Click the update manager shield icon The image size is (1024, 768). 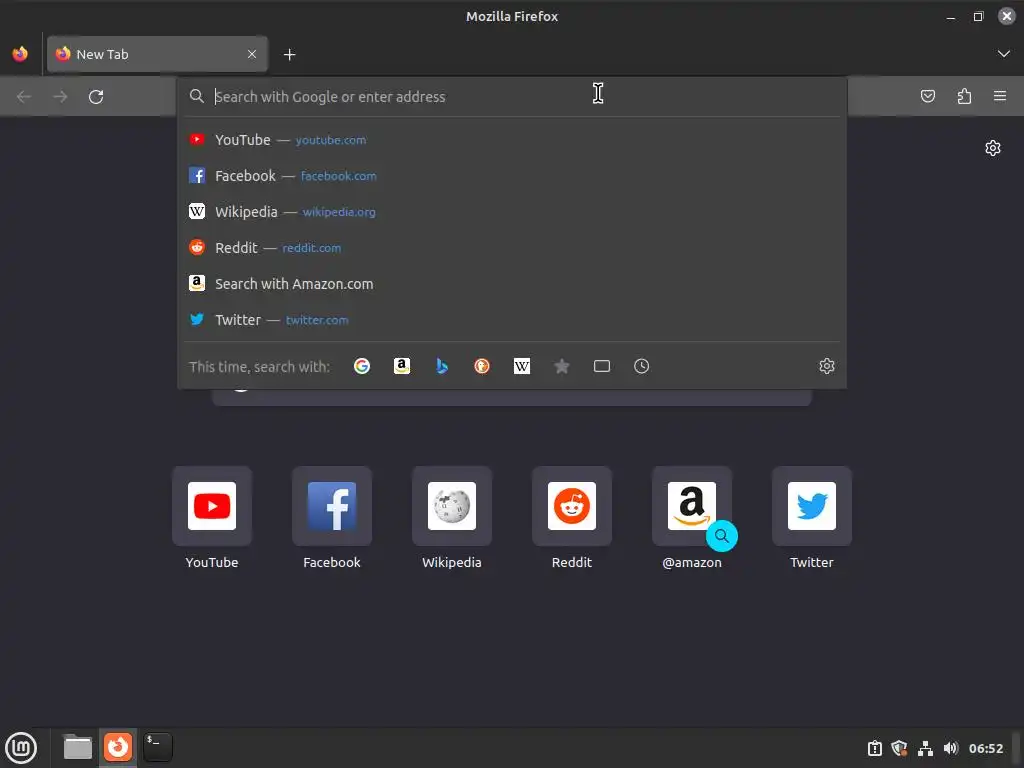pos(899,748)
